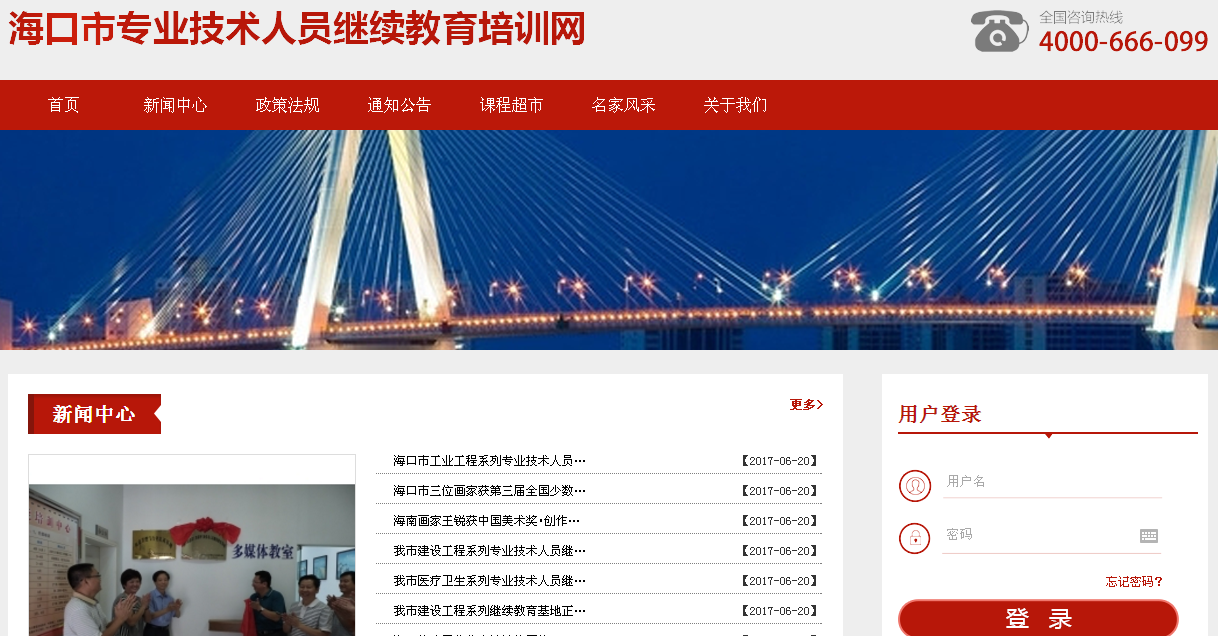Click the bridge banner image
The image size is (1218, 636).
(x=609, y=240)
